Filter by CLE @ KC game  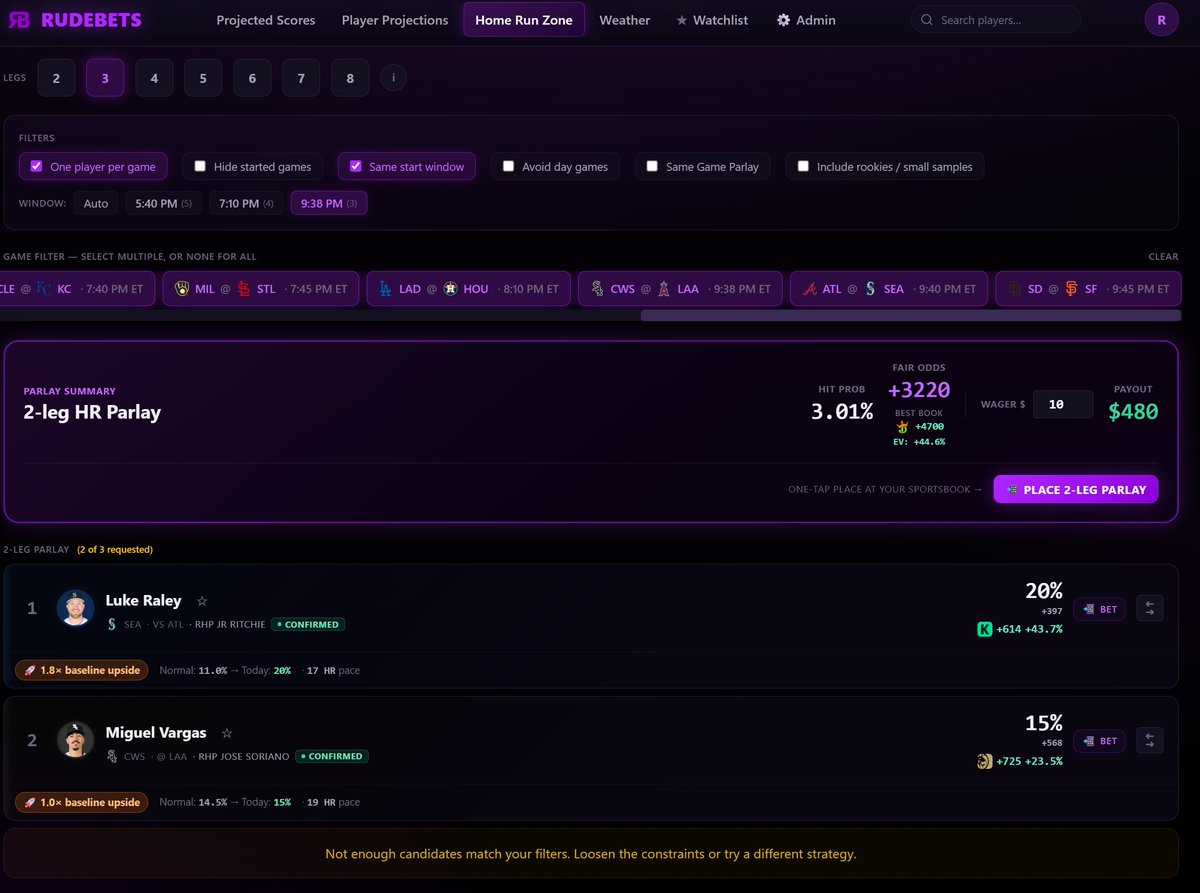click(x=77, y=289)
